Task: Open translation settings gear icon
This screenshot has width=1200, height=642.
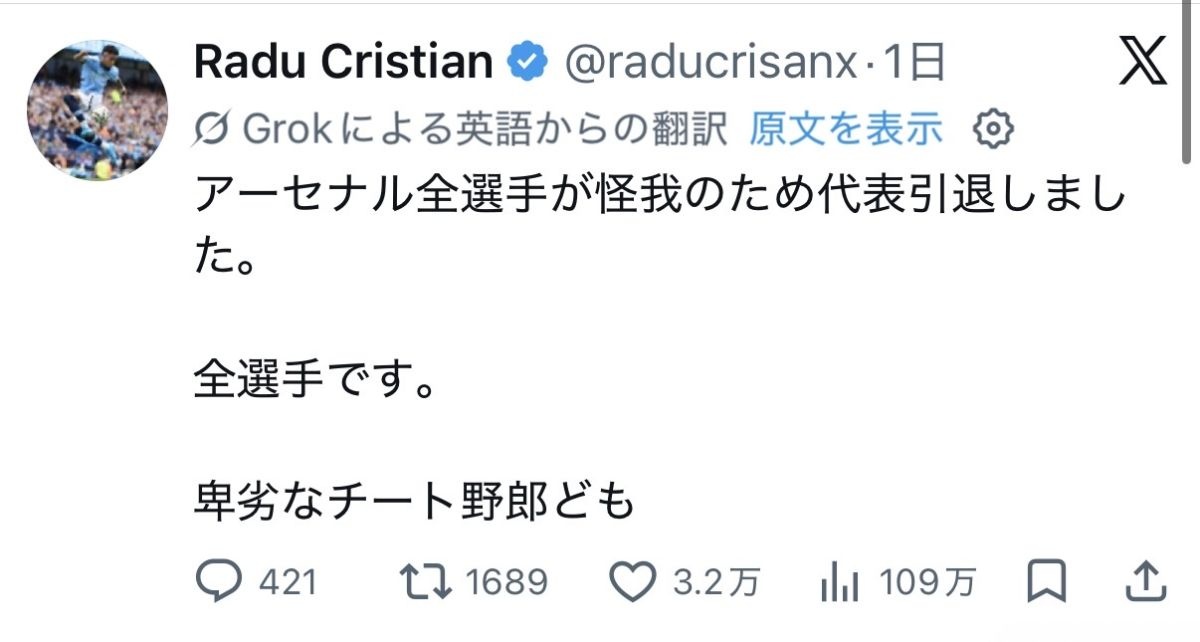Action: coord(994,128)
